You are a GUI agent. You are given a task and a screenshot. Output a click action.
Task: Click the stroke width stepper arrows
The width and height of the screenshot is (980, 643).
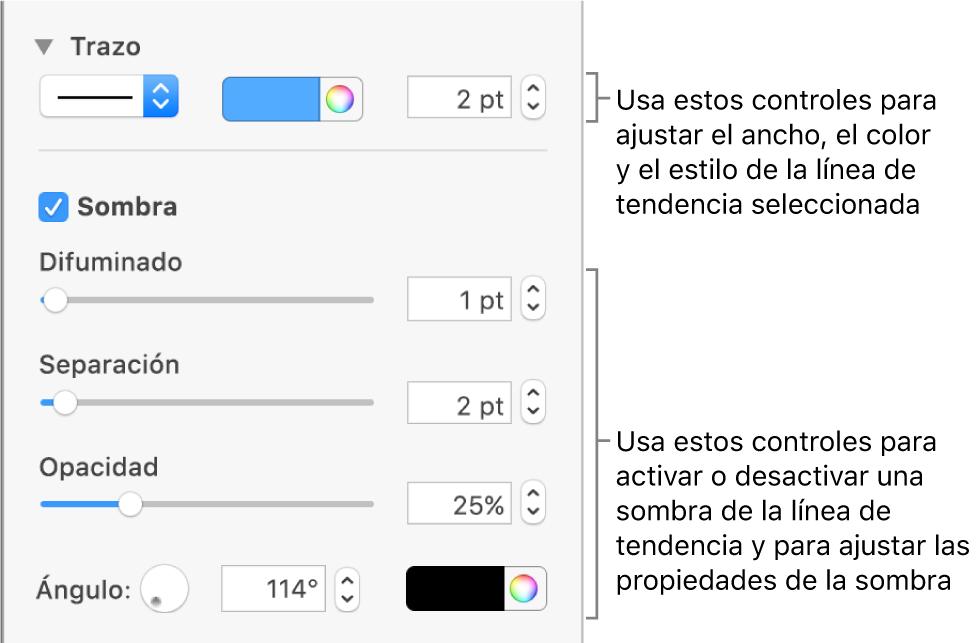click(533, 98)
